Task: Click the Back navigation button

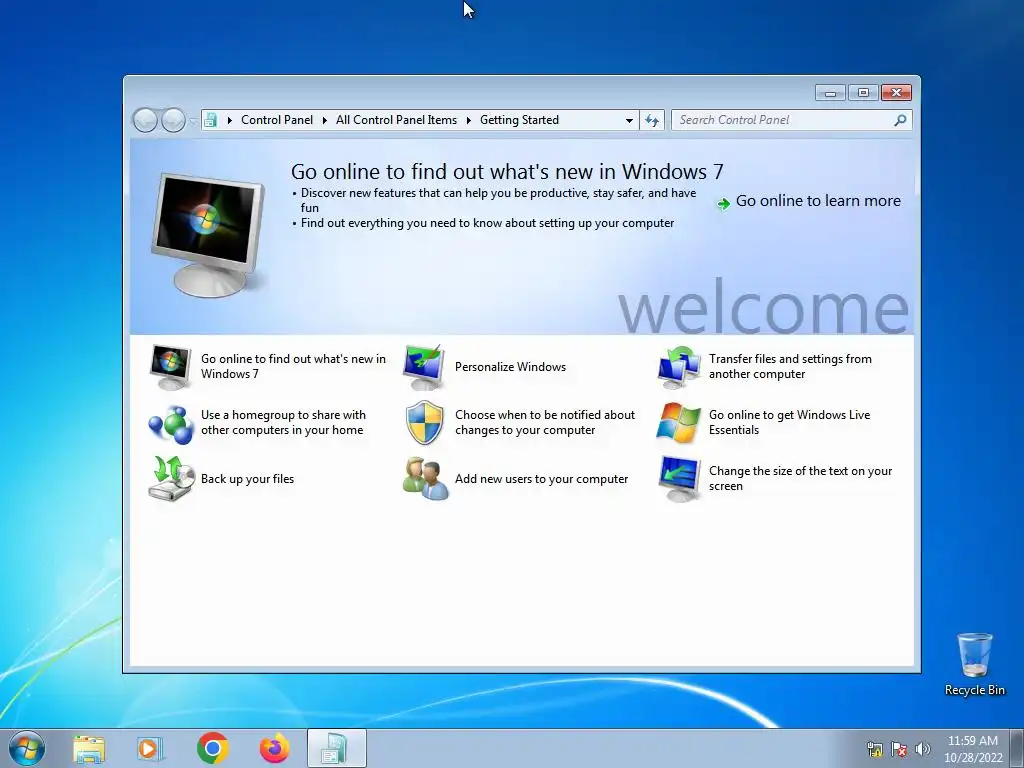Action: tap(145, 120)
